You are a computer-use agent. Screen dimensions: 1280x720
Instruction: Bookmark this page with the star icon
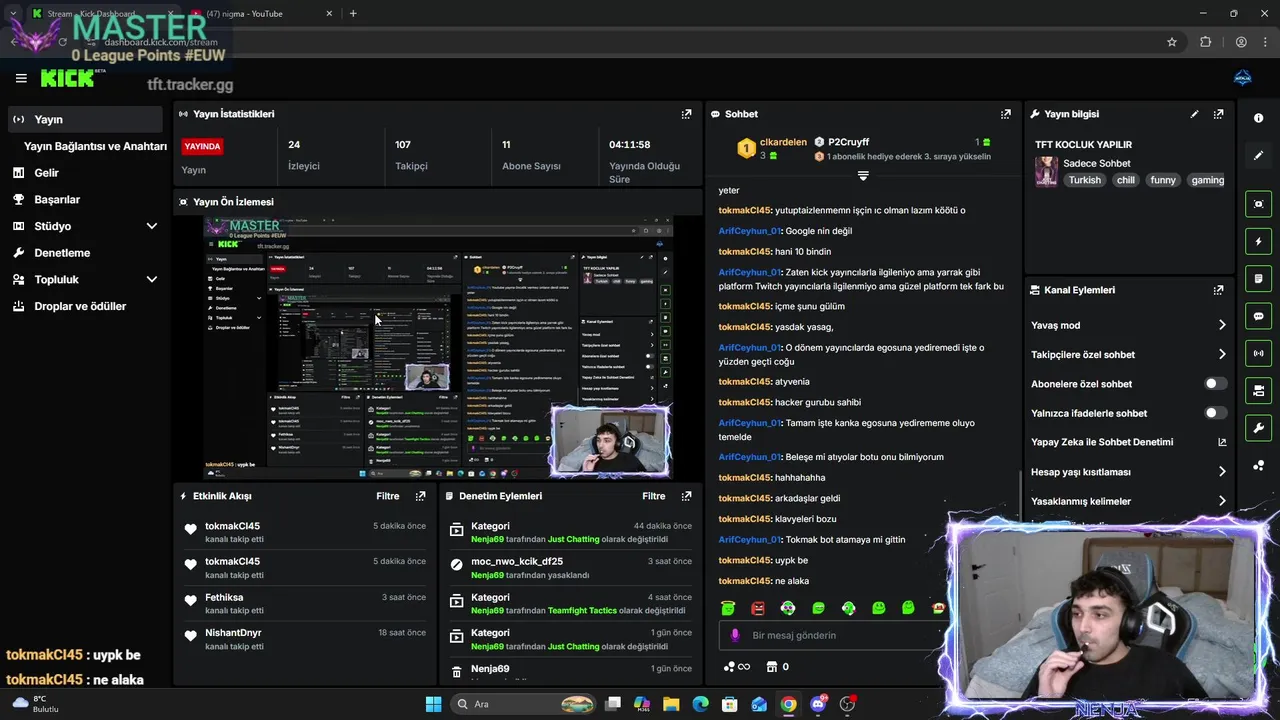(1172, 42)
